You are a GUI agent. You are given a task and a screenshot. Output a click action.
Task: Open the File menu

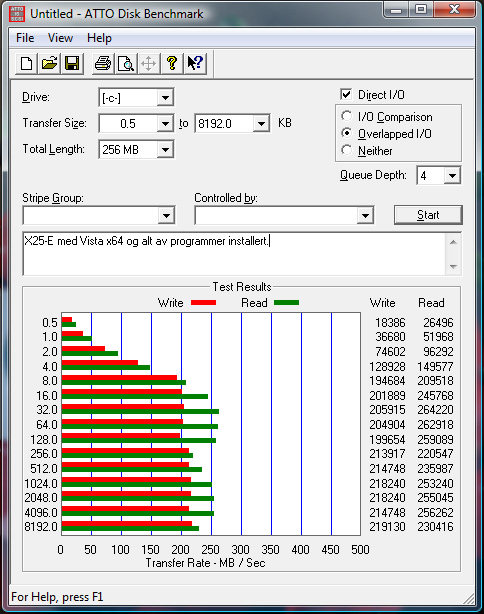(25, 38)
